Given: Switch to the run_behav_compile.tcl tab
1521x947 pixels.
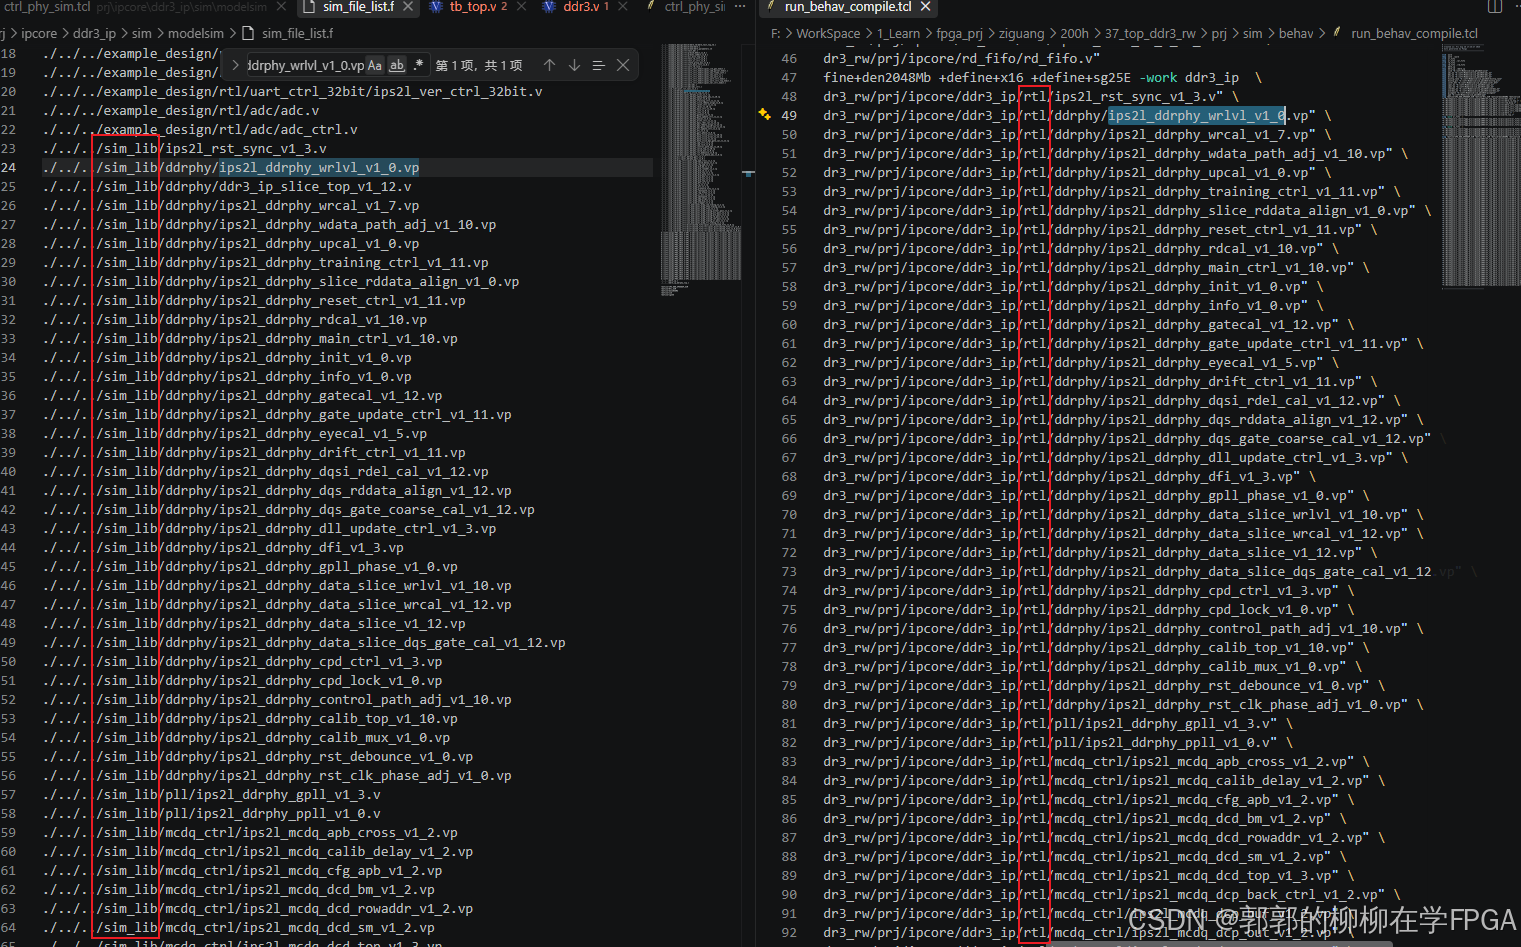Looking at the screenshot, I should [x=847, y=7].
